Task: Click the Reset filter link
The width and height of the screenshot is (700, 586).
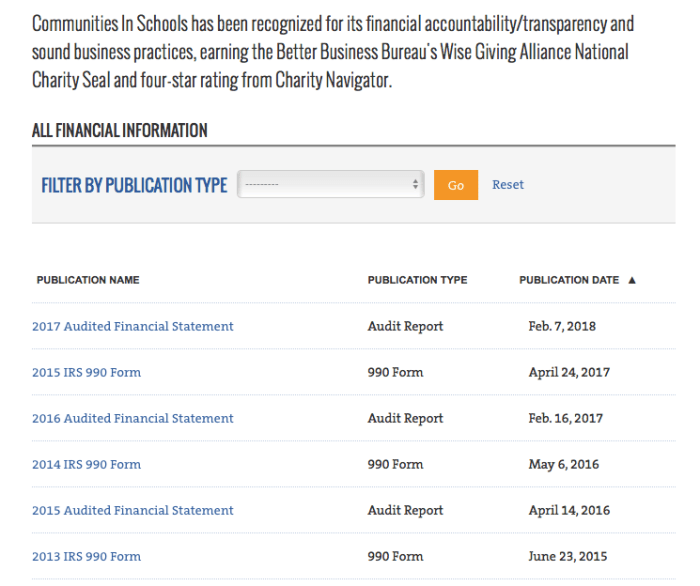Action: (x=507, y=185)
